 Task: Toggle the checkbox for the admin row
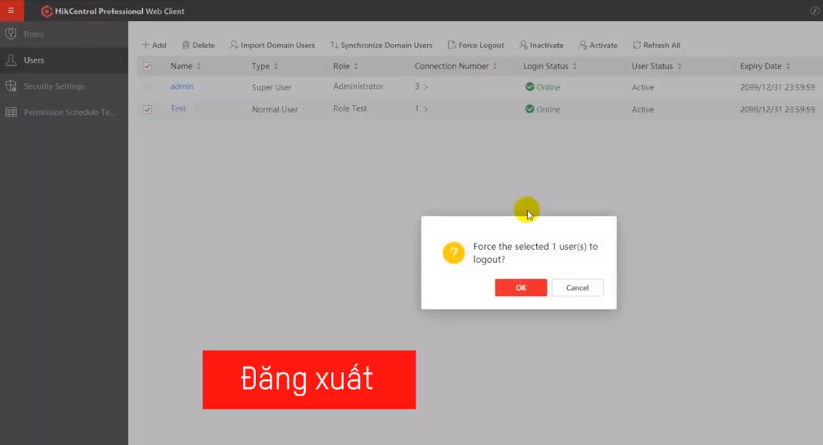tap(147, 87)
